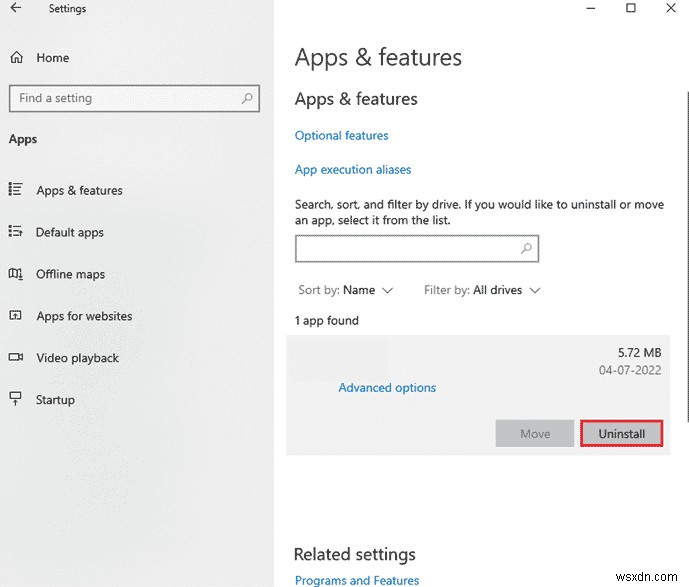Open Advanced options for the listed app
Screen dimensions: 689x587
click(x=387, y=388)
